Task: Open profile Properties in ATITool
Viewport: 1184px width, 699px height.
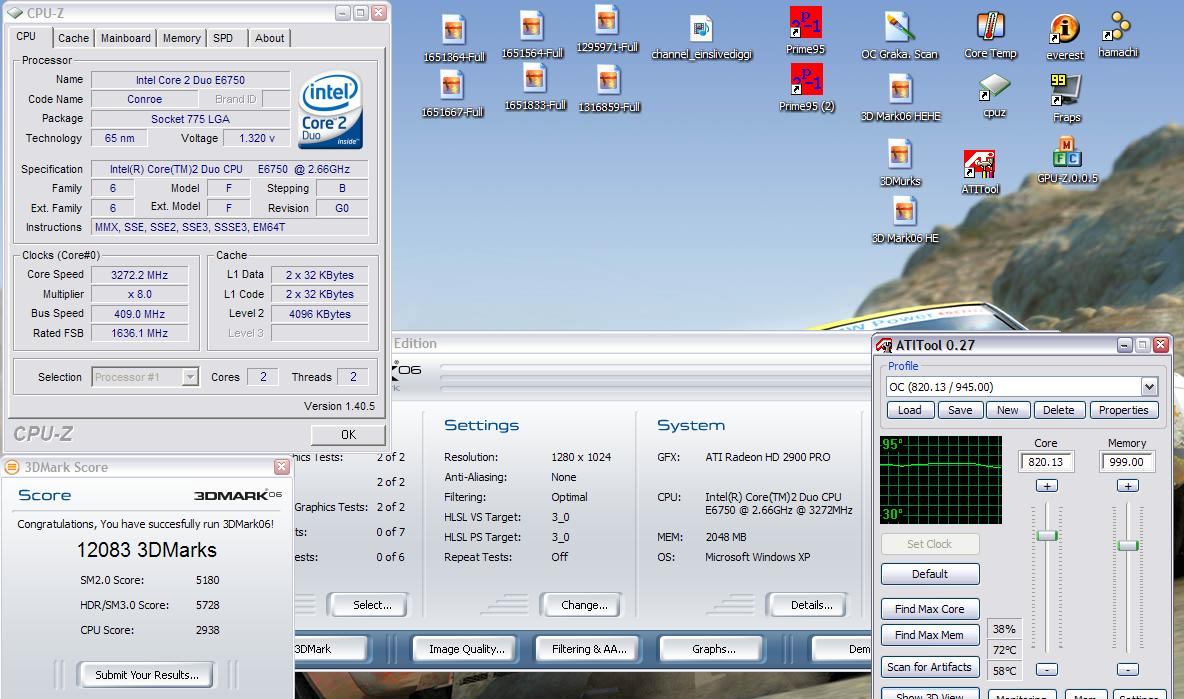Action: (x=1123, y=410)
